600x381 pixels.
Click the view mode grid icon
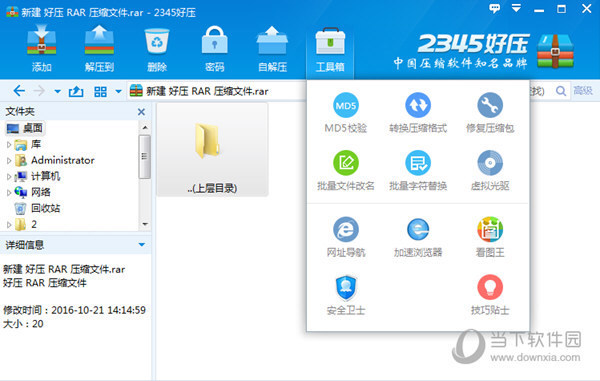100,91
